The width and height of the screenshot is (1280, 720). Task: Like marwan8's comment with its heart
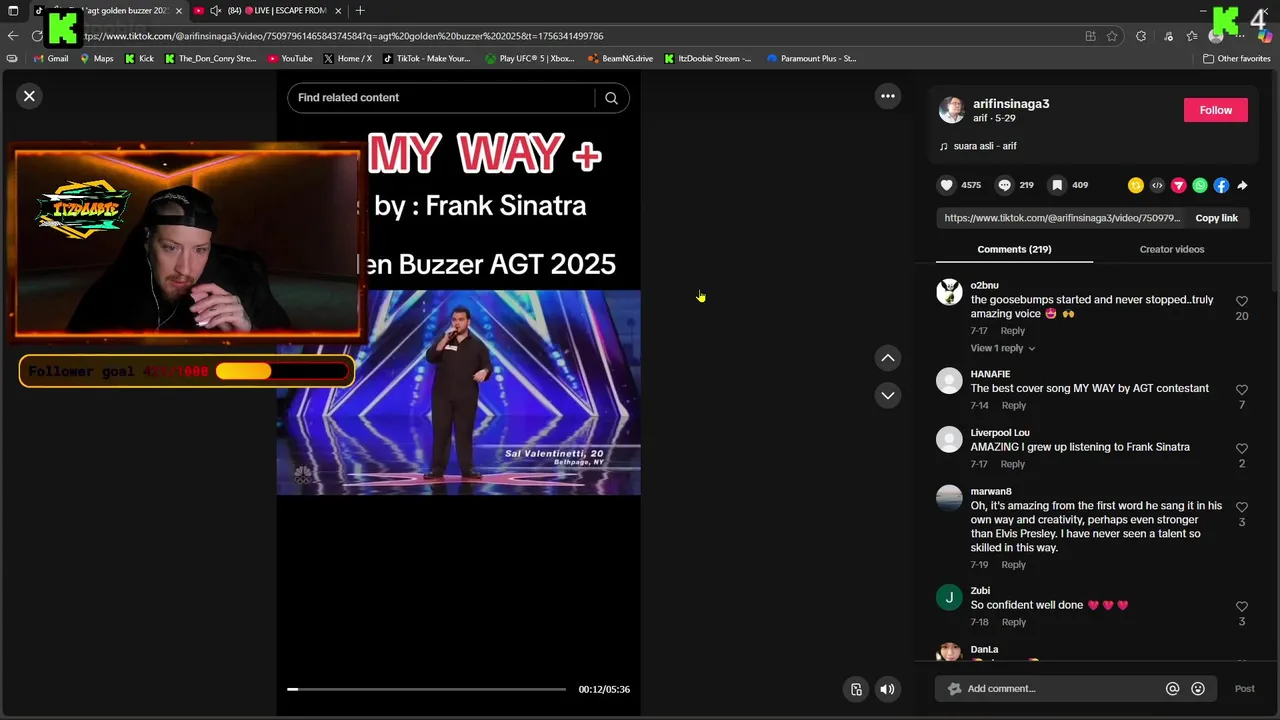point(1241,507)
